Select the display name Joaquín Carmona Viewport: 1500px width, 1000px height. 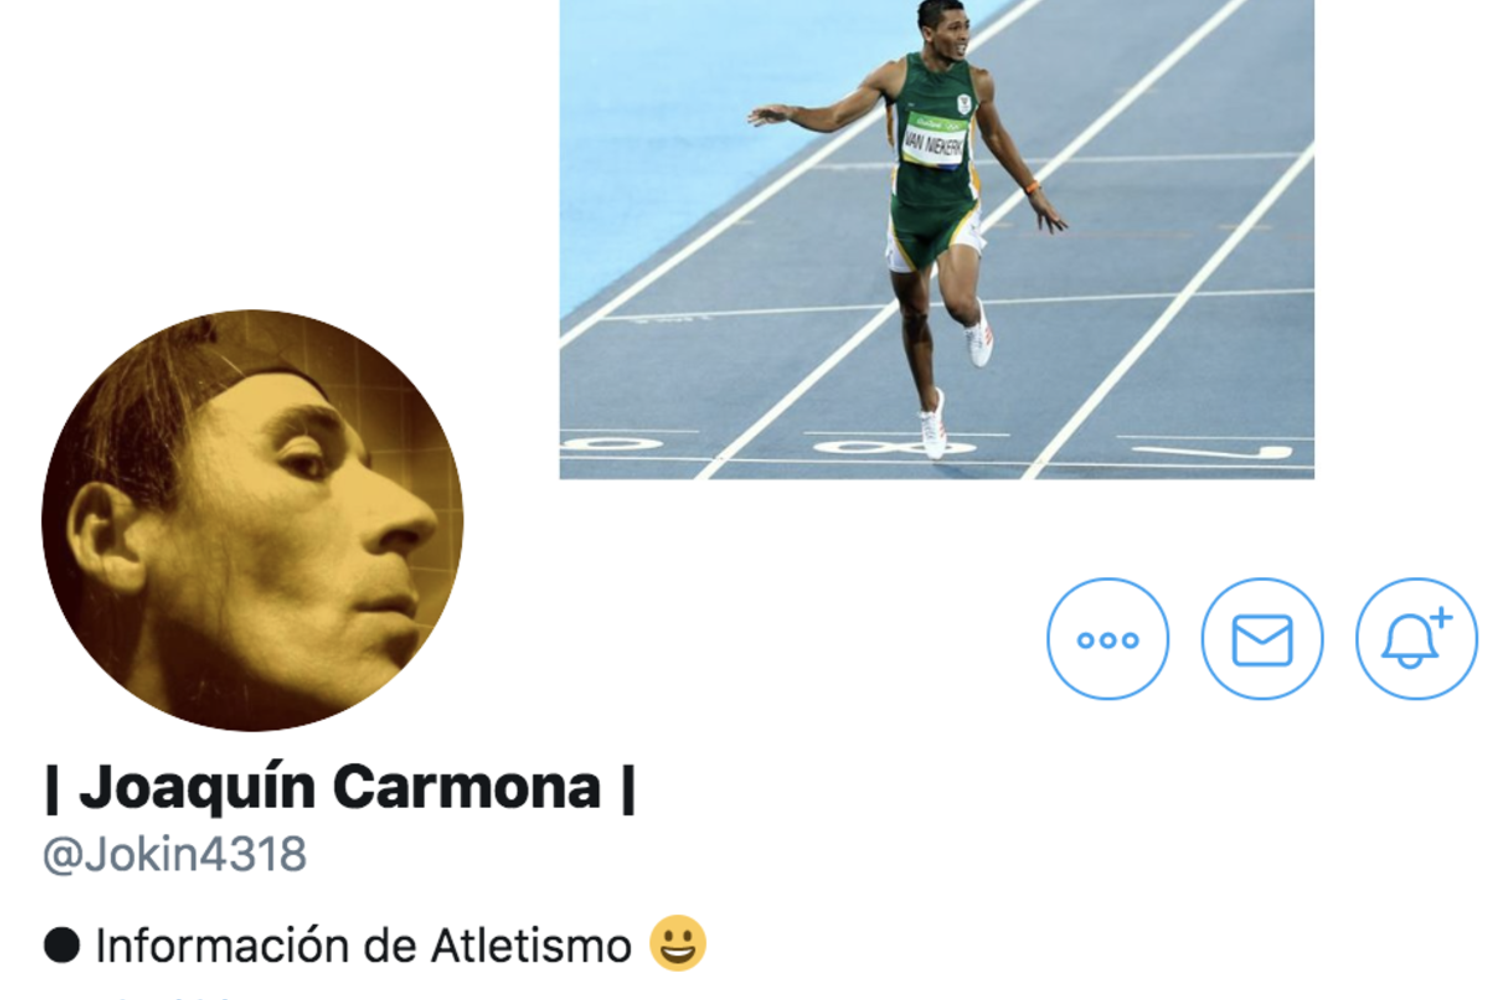coord(340,787)
